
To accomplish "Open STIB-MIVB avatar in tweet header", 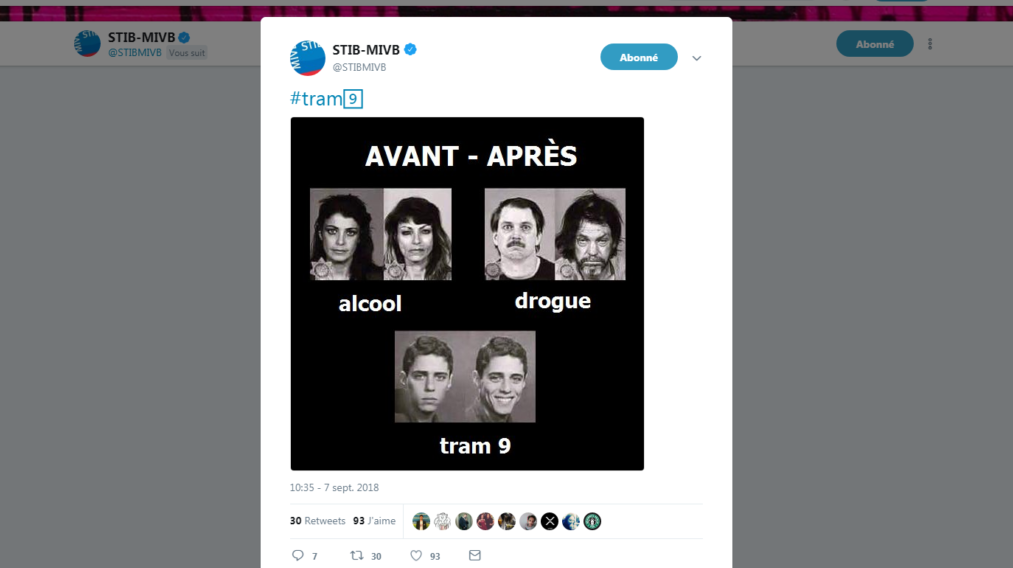I will coord(308,58).
